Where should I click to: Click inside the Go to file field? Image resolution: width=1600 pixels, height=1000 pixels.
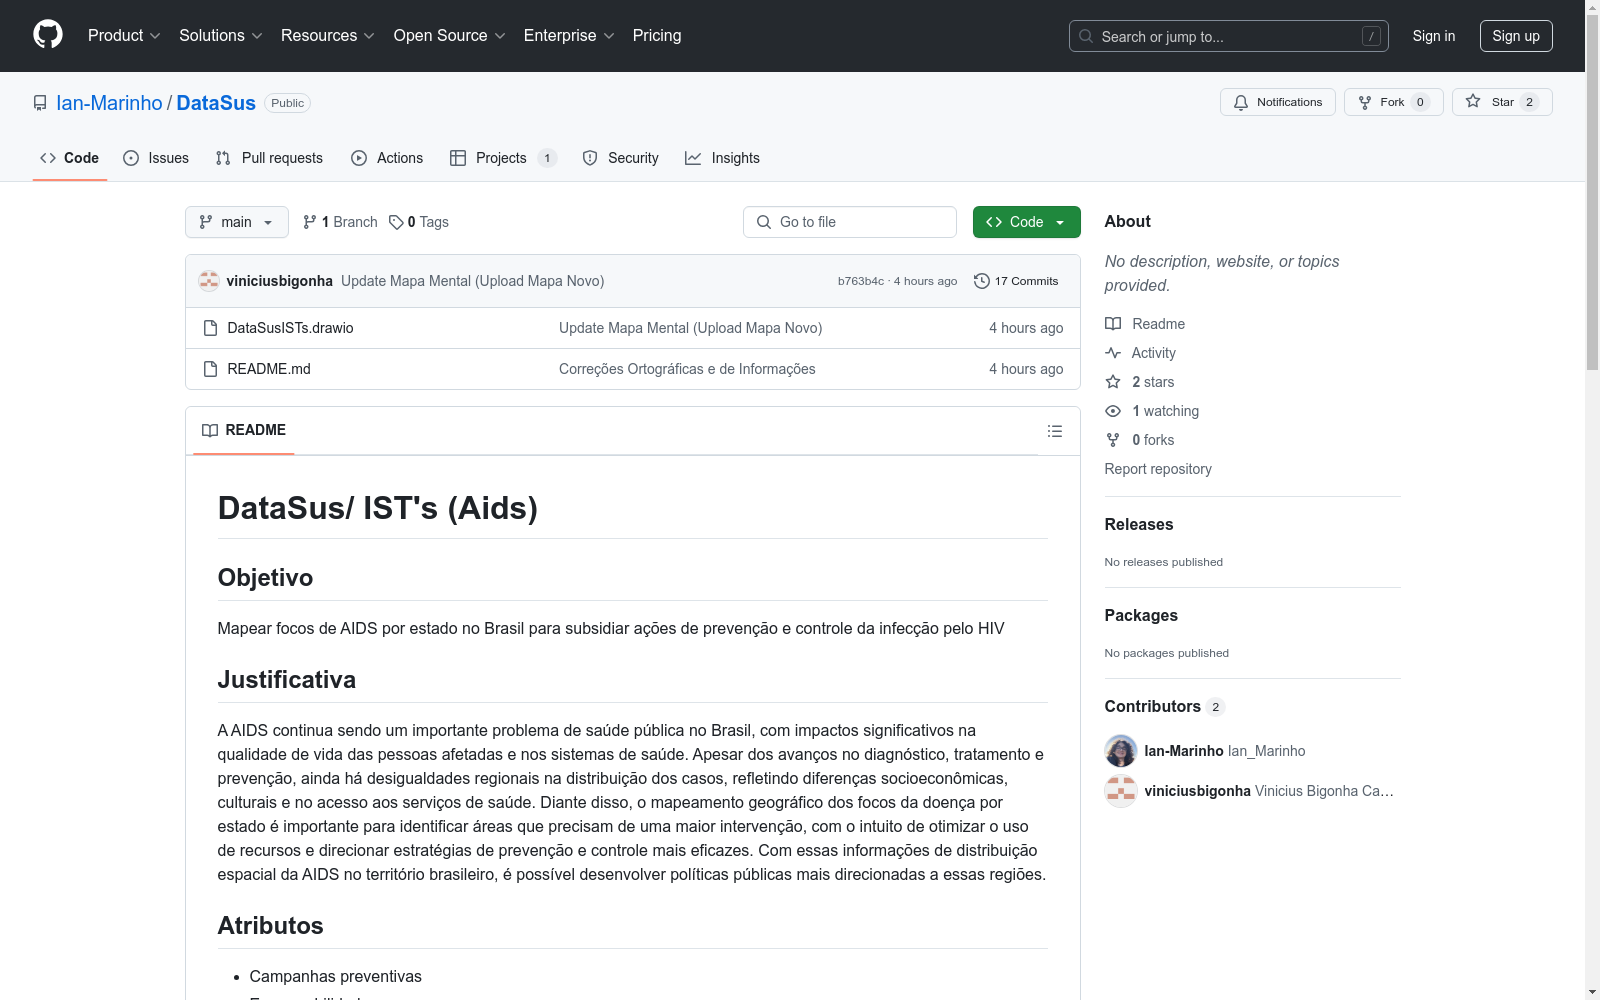point(850,222)
